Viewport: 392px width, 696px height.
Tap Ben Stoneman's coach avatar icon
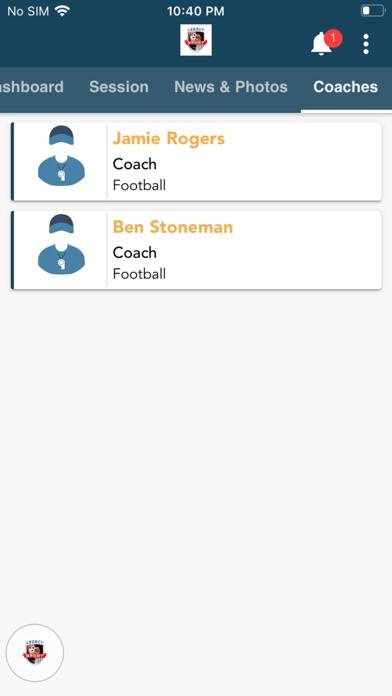[61, 244]
